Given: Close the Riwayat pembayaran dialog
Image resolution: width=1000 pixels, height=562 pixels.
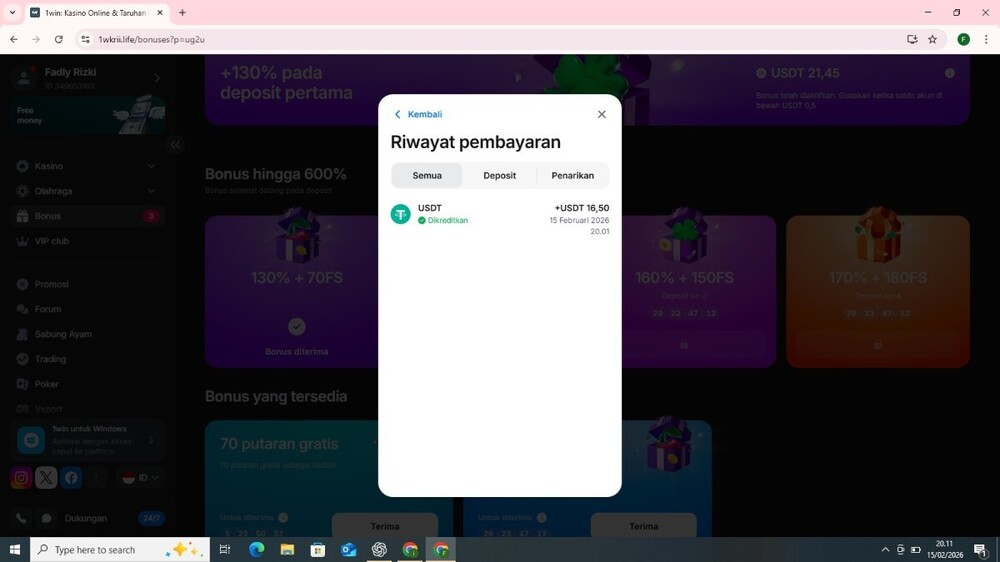Looking at the screenshot, I should coord(601,114).
